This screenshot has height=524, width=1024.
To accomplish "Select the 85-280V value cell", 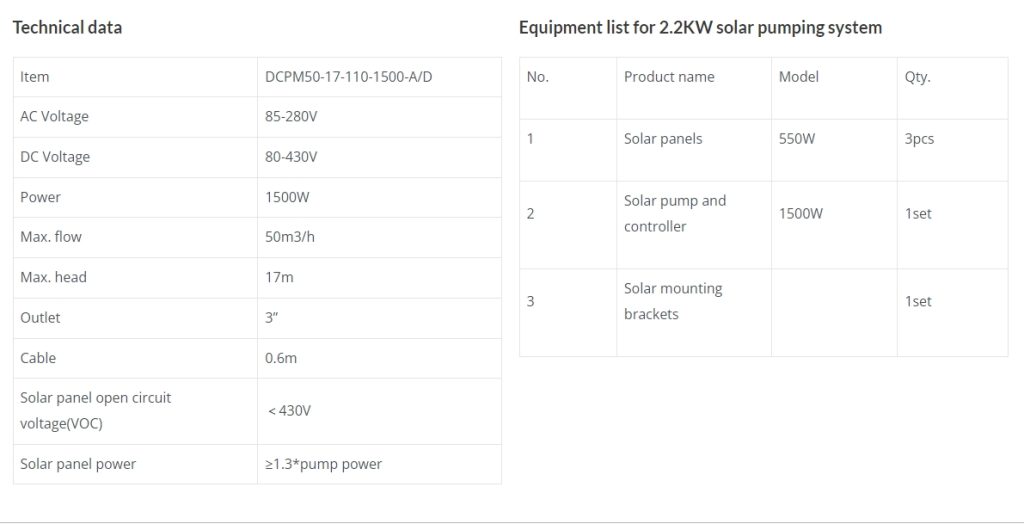I will [x=379, y=118].
